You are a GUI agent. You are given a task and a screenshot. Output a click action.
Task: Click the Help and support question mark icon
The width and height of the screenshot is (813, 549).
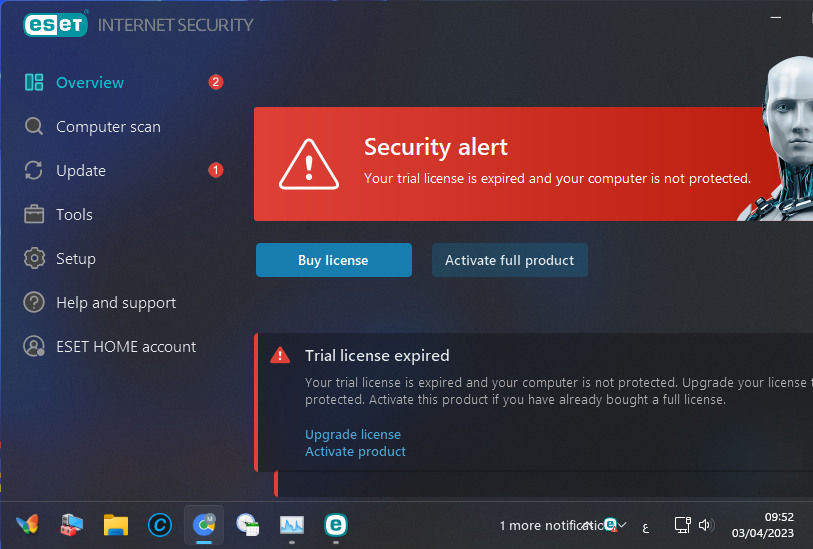34,302
